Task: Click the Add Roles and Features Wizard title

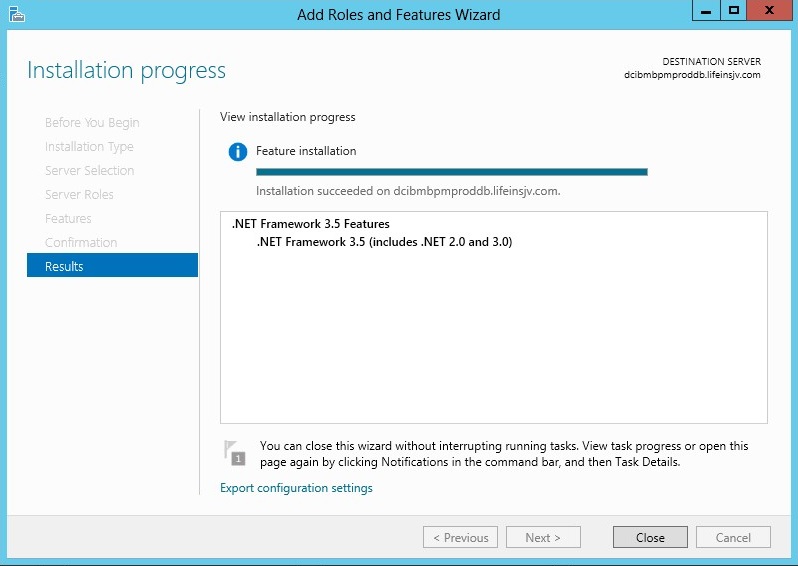Action: pos(398,14)
